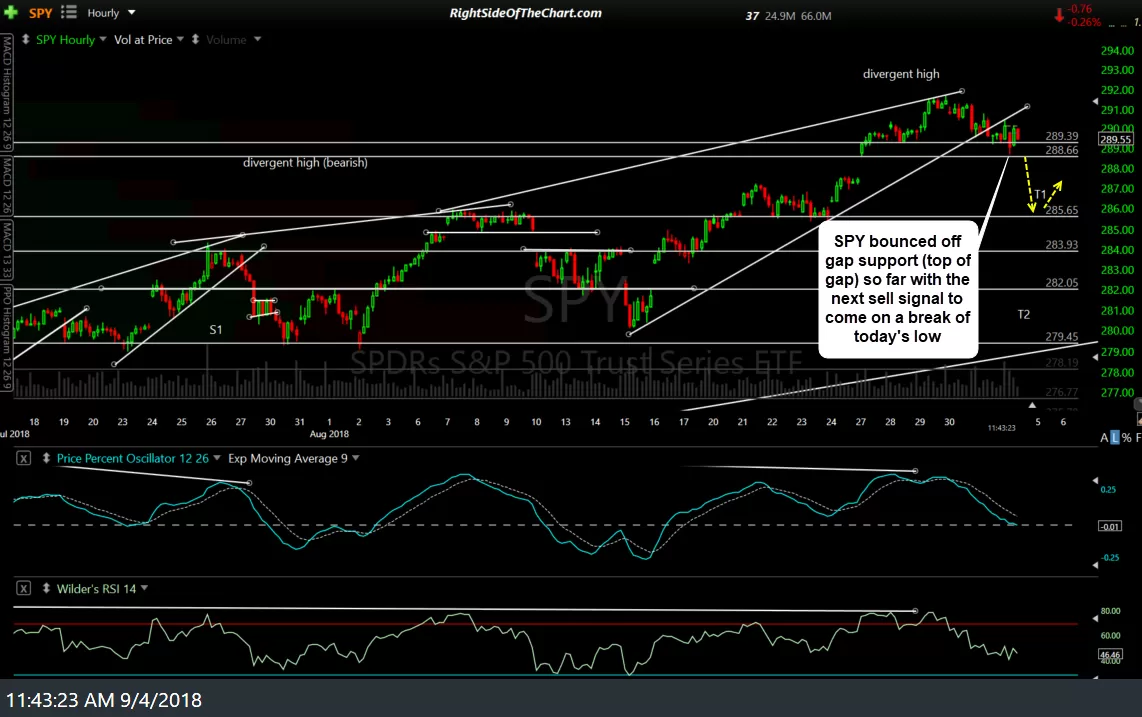Click the 285.65 price level label
1142x717 pixels.
[1061, 211]
